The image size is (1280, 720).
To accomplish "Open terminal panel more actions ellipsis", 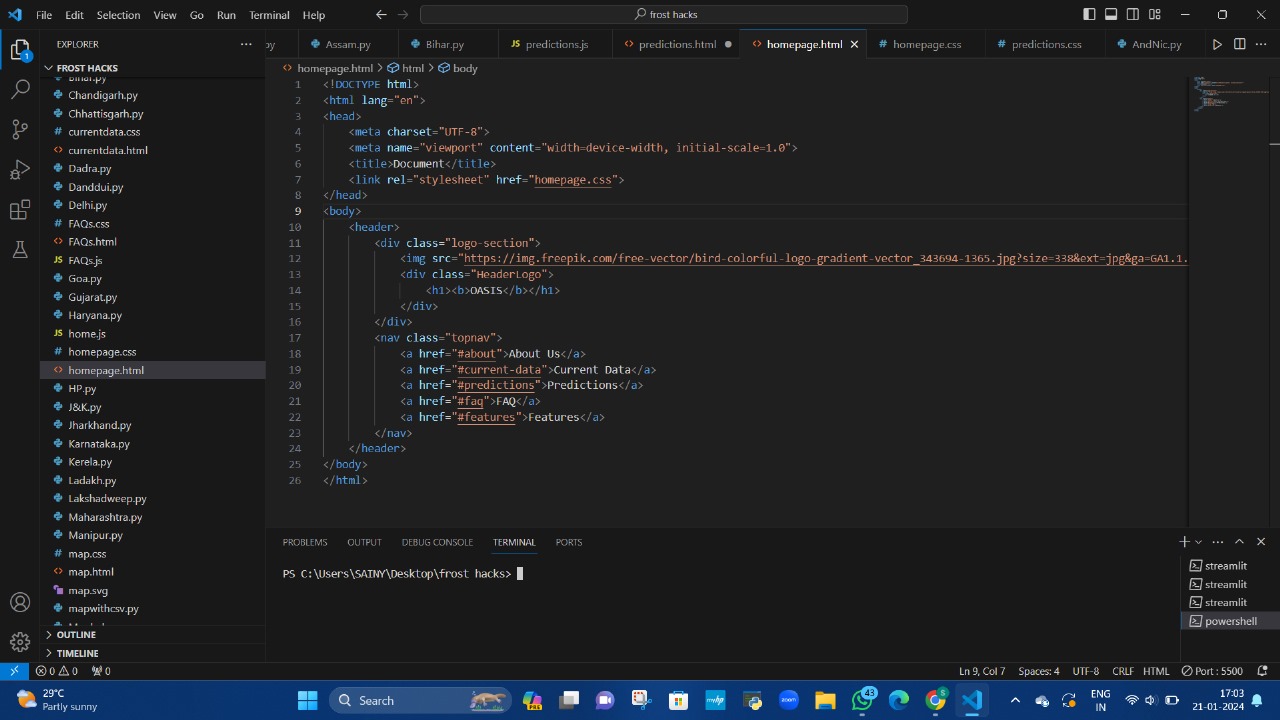I will tap(1218, 542).
